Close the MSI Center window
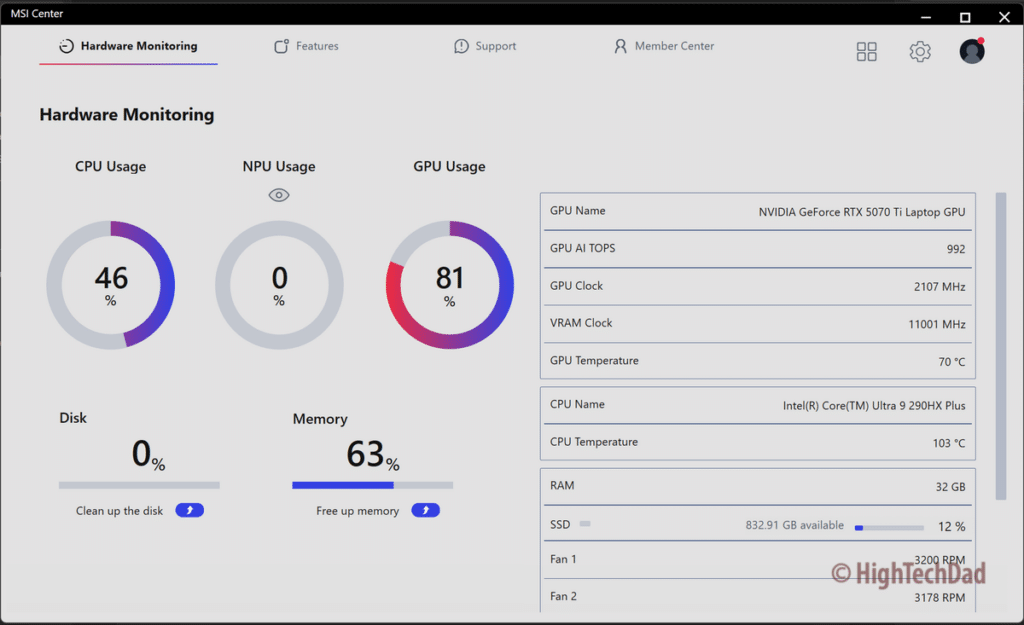 (1004, 17)
